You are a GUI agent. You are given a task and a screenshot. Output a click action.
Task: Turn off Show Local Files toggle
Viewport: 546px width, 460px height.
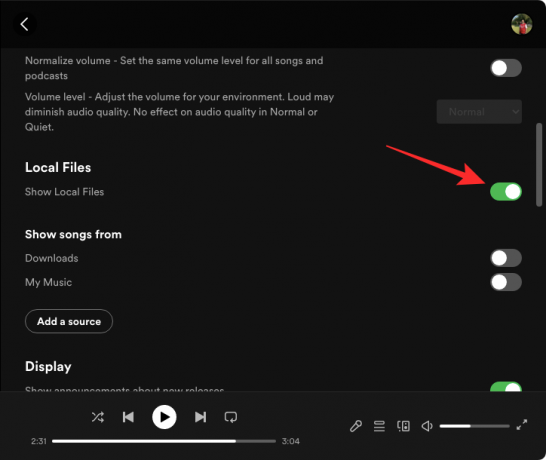tap(506, 192)
